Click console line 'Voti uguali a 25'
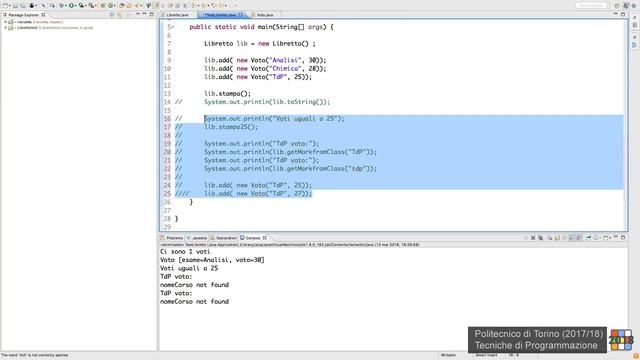640x360 pixels. [189, 269]
